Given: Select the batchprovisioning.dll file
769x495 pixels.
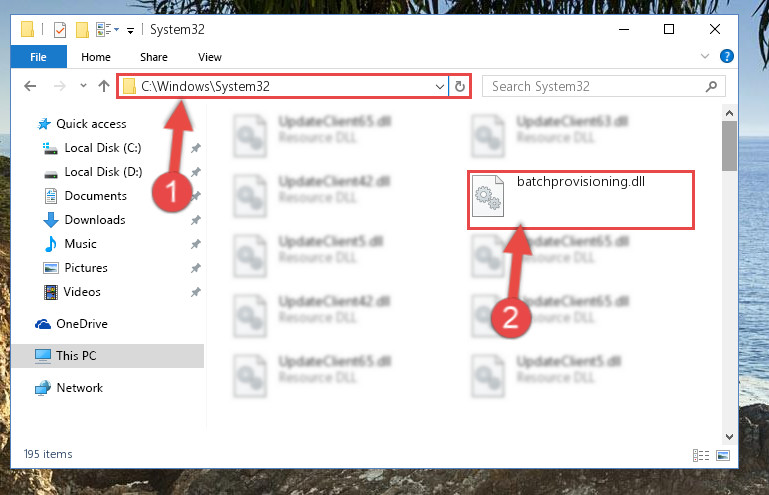Looking at the screenshot, I should [581, 199].
